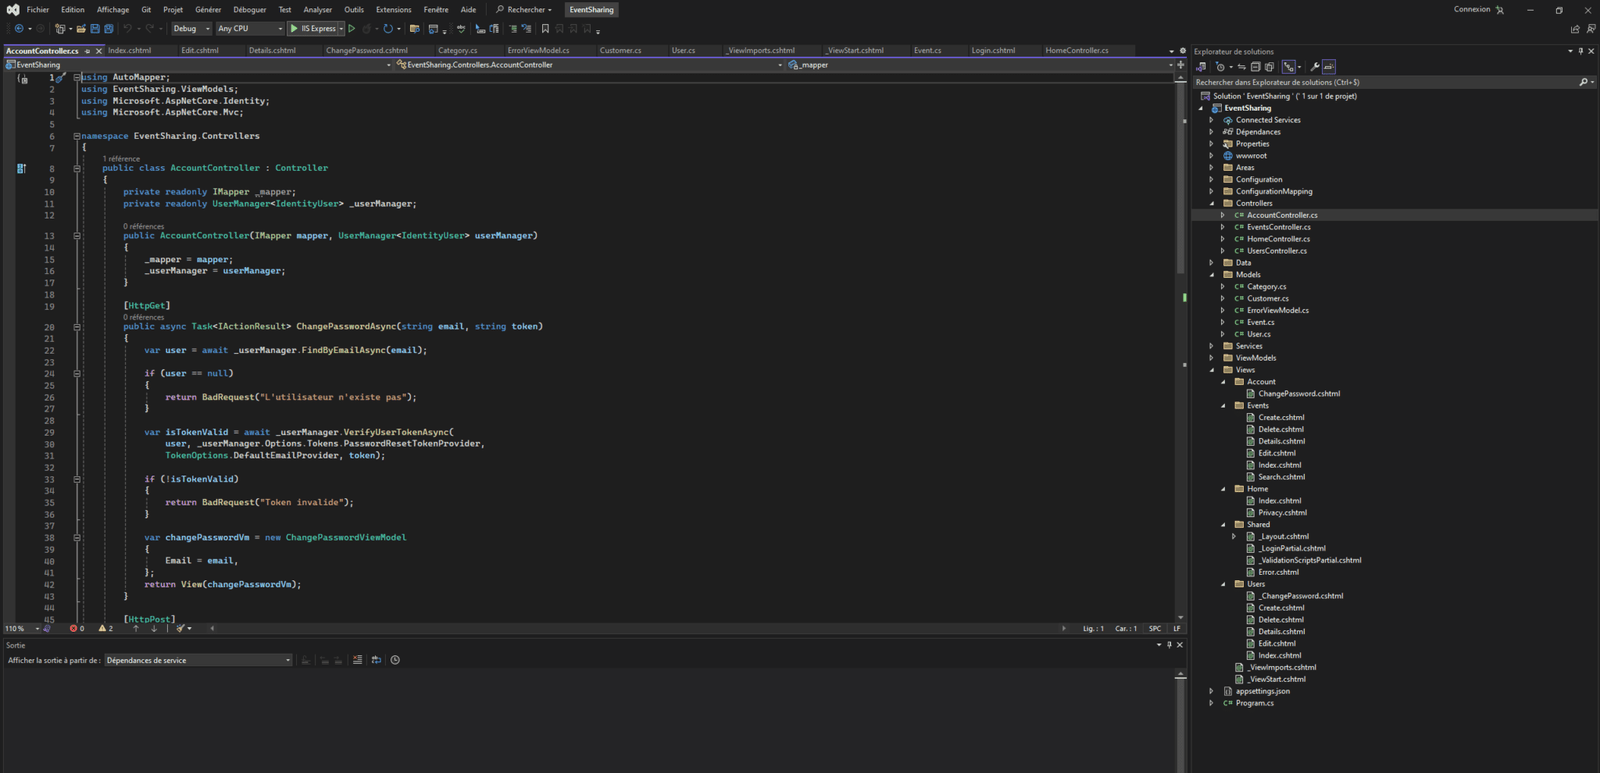Click the Solution Explorer search field
Viewport: 1600px width, 773px height.
1385,82
